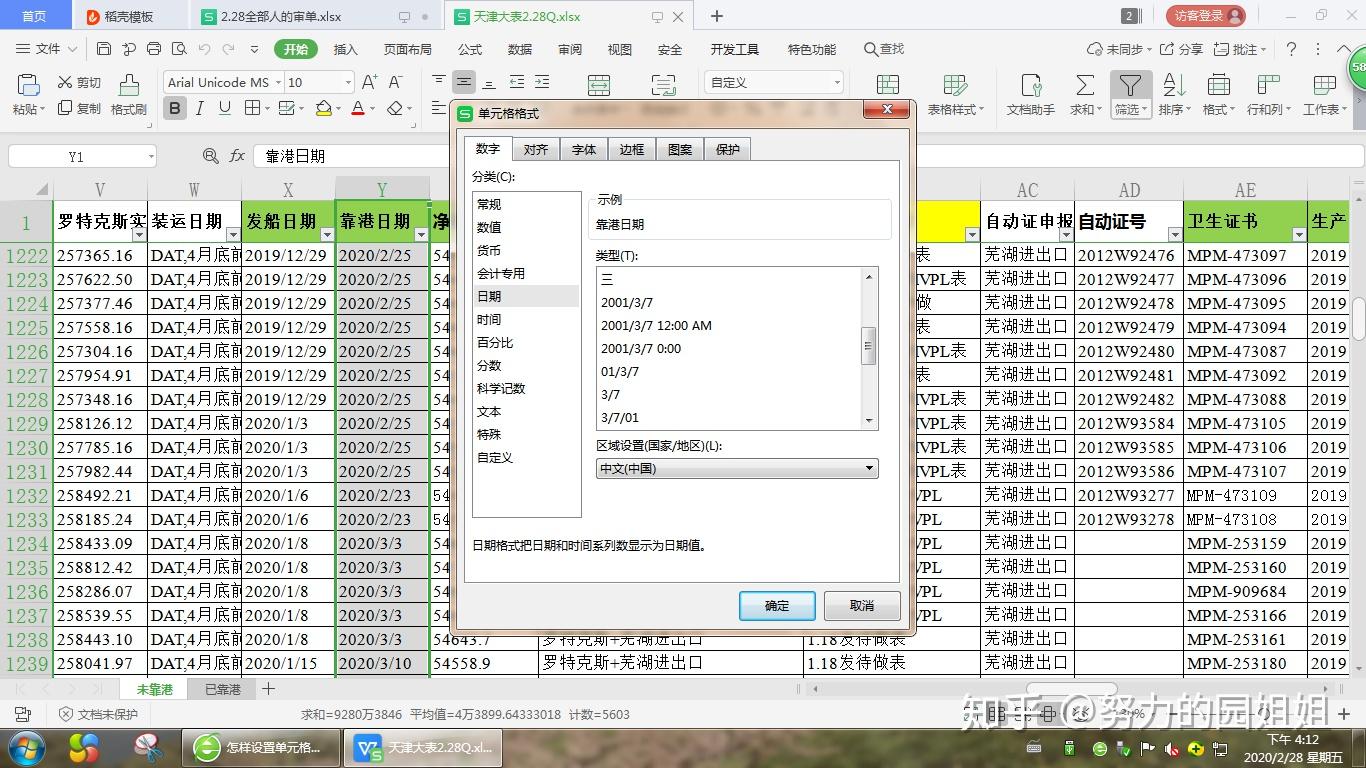Switch to the 对齐 tab in dialog
The image size is (1366, 768).
pos(536,149)
